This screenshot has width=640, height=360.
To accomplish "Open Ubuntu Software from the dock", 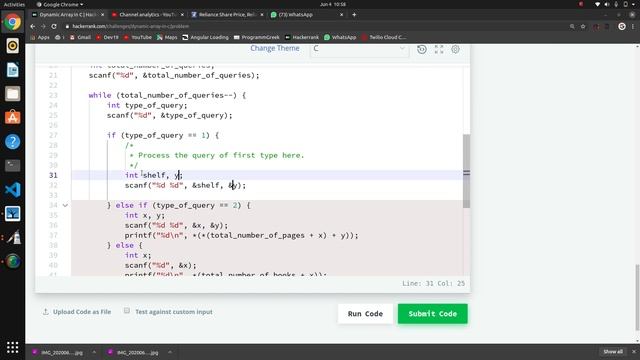I will point(13,118).
